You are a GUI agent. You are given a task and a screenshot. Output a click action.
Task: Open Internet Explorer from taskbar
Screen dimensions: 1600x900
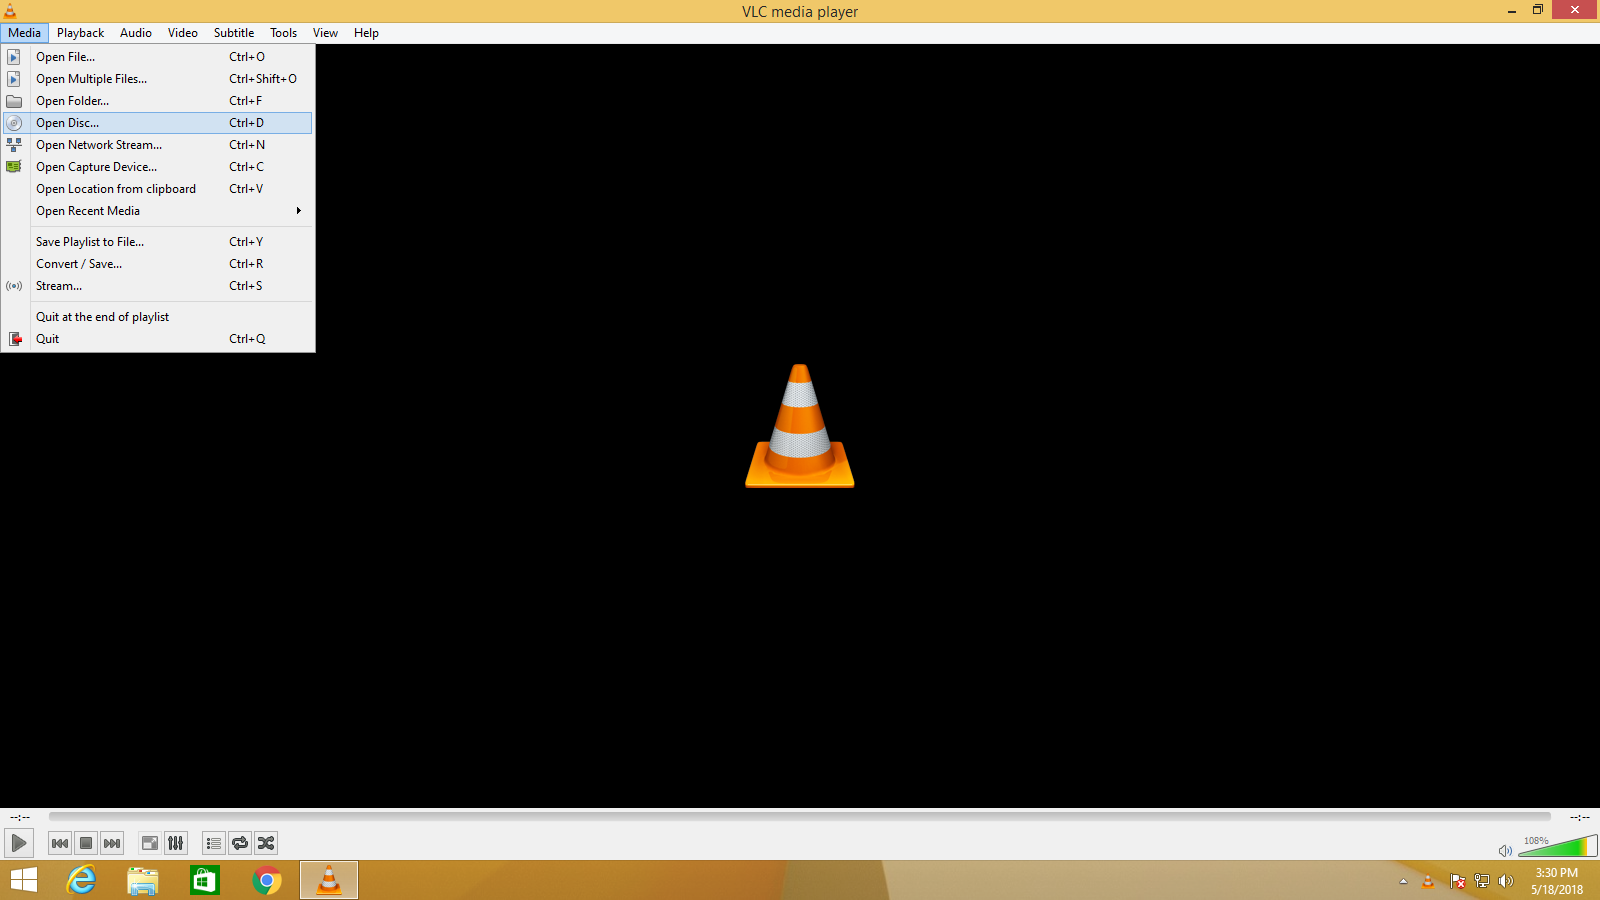81,880
